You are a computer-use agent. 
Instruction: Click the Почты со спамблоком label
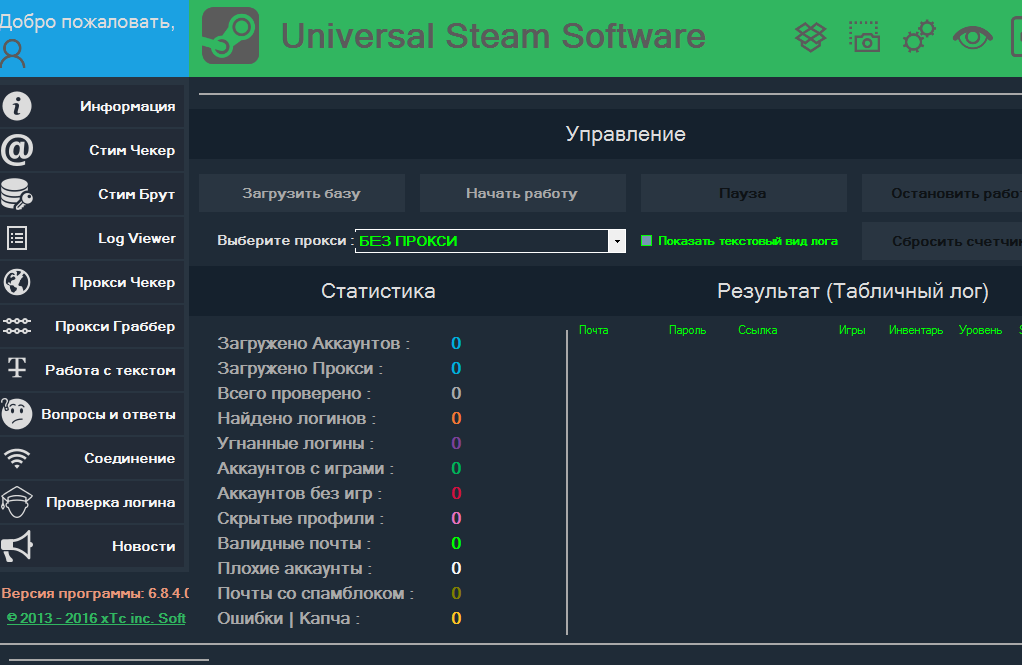tap(315, 593)
